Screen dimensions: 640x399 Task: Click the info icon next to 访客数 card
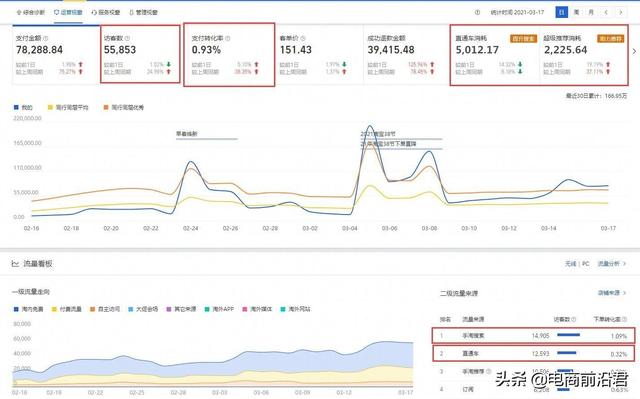click(127, 38)
